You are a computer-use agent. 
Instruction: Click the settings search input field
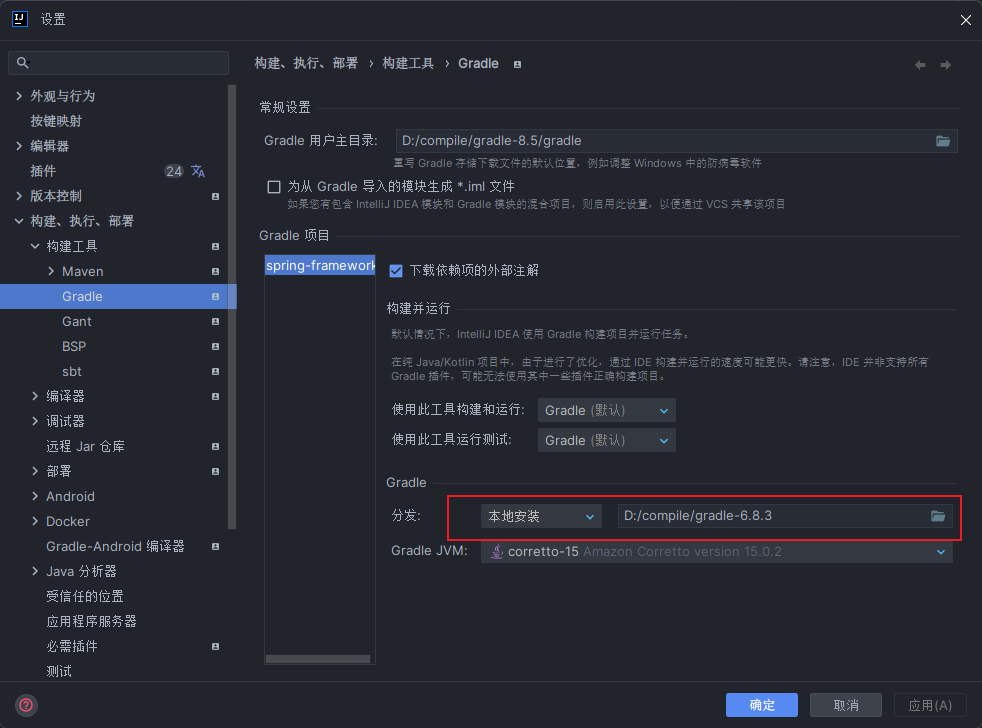118,63
